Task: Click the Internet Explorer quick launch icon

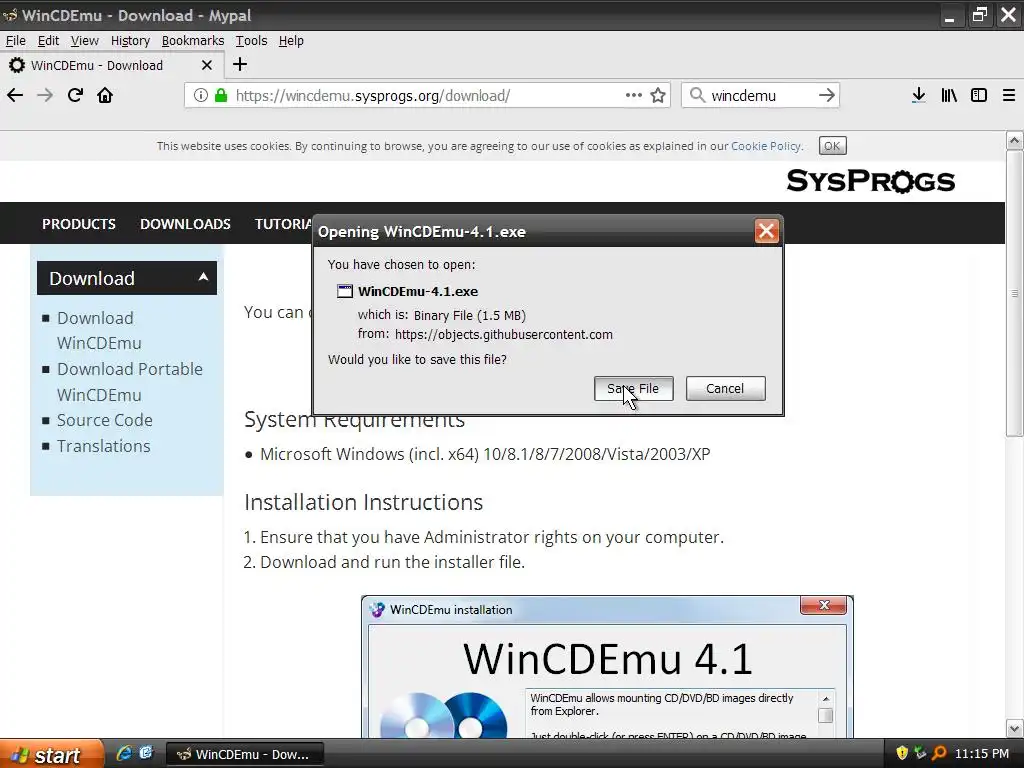Action: click(x=123, y=753)
